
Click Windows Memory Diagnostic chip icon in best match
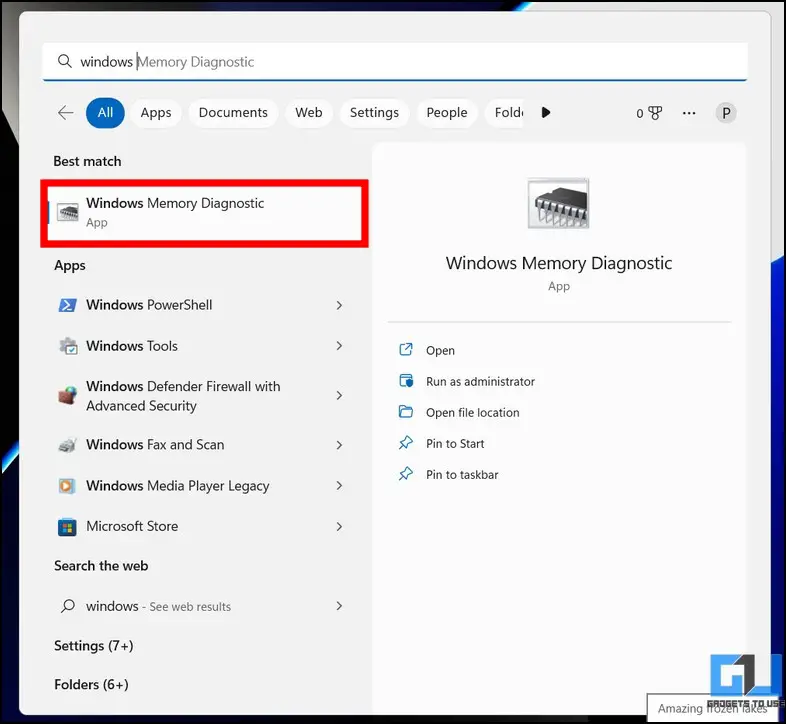[68, 212]
